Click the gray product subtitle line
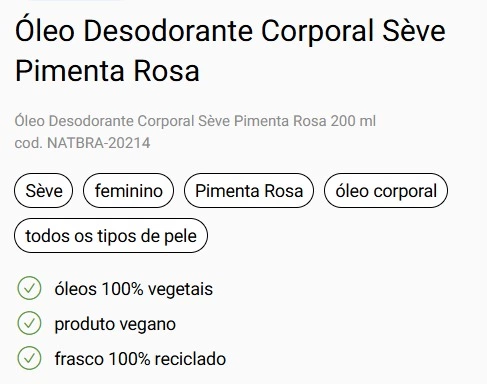 coord(195,121)
